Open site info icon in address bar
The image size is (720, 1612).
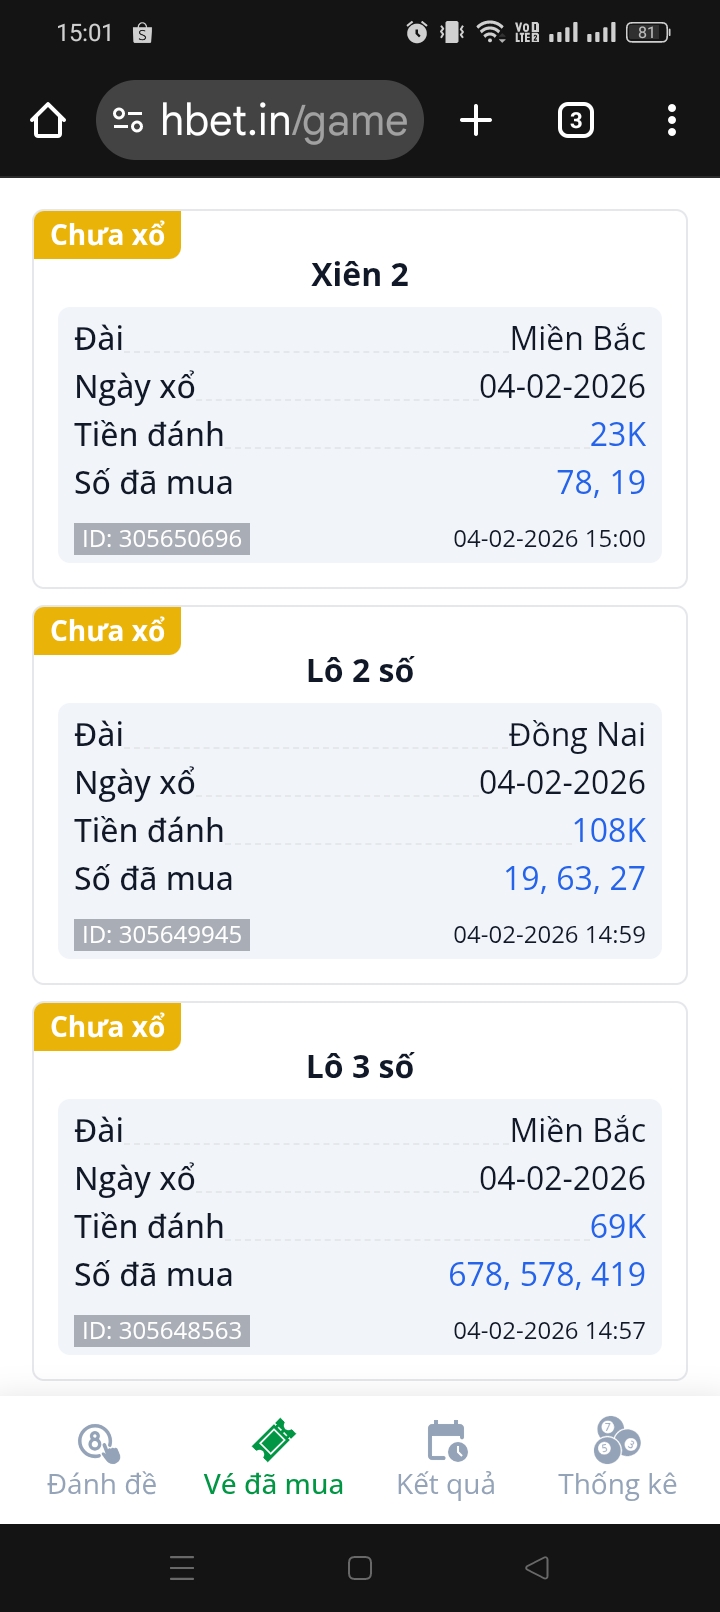128,121
